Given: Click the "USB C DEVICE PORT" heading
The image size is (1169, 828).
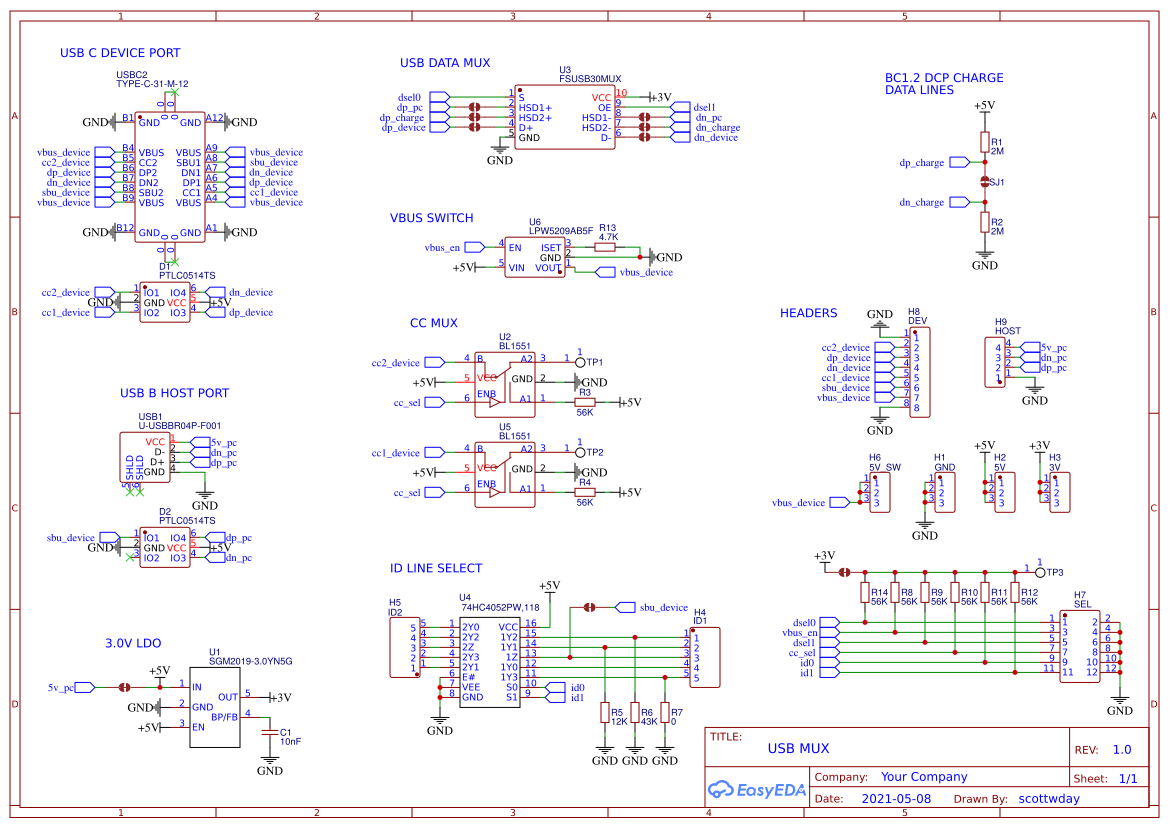Looking at the screenshot, I should [120, 53].
